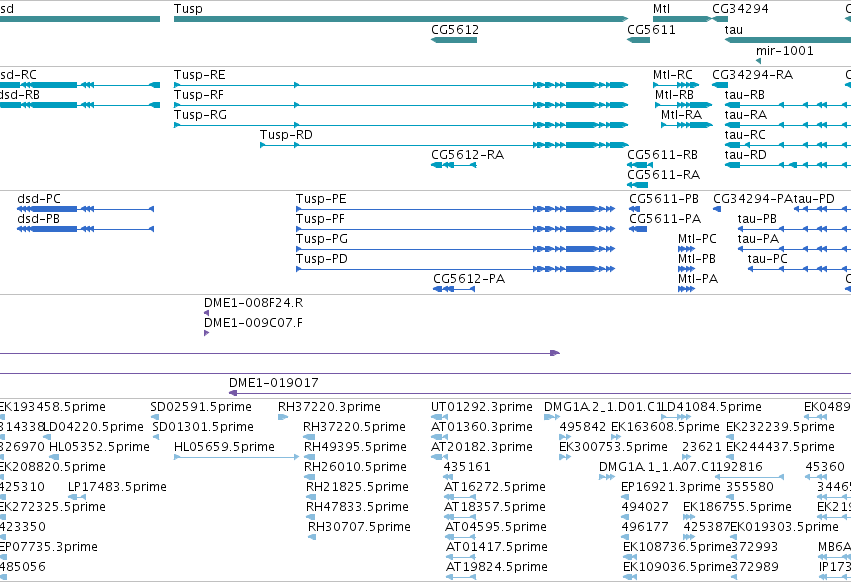Click the AT20182.3prime EST label

[482, 447]
